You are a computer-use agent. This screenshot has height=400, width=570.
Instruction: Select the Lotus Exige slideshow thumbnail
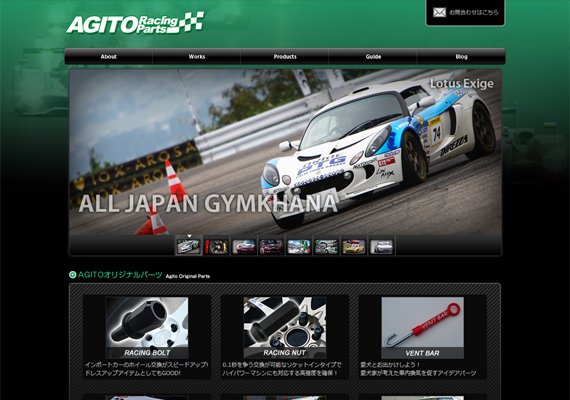click(x=188, y=247)
